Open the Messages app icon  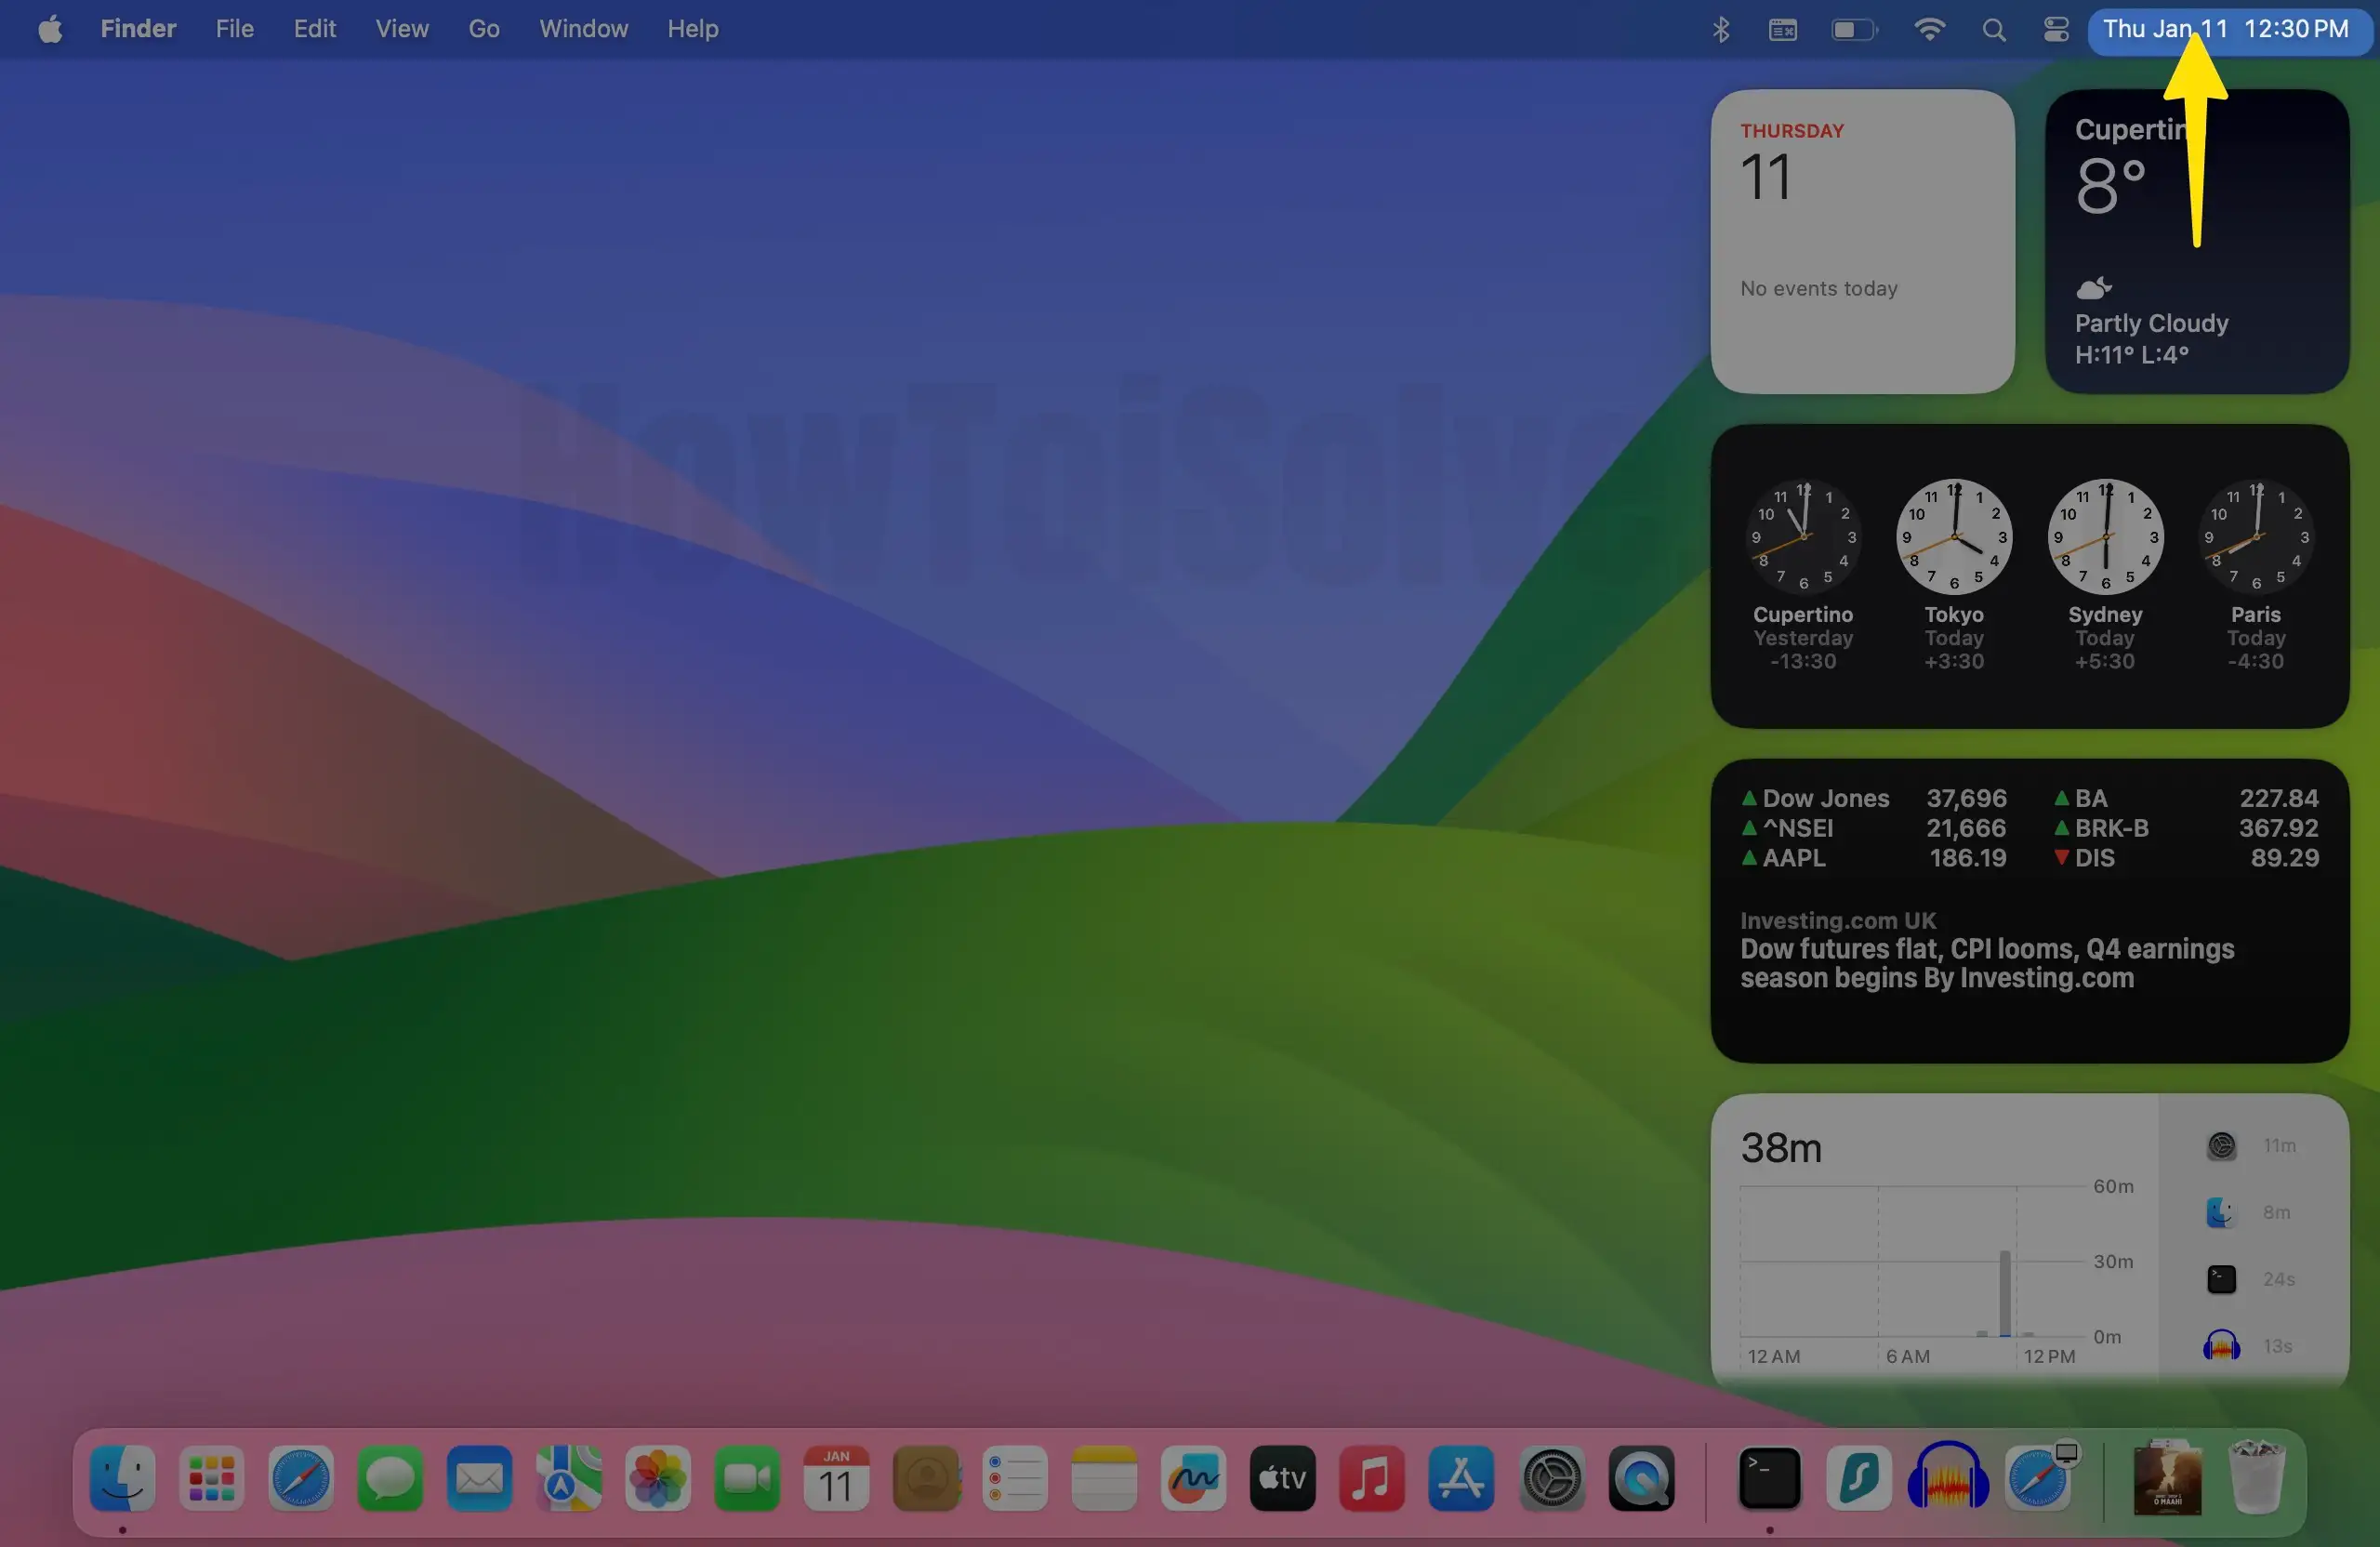(x=390, y=1478)
